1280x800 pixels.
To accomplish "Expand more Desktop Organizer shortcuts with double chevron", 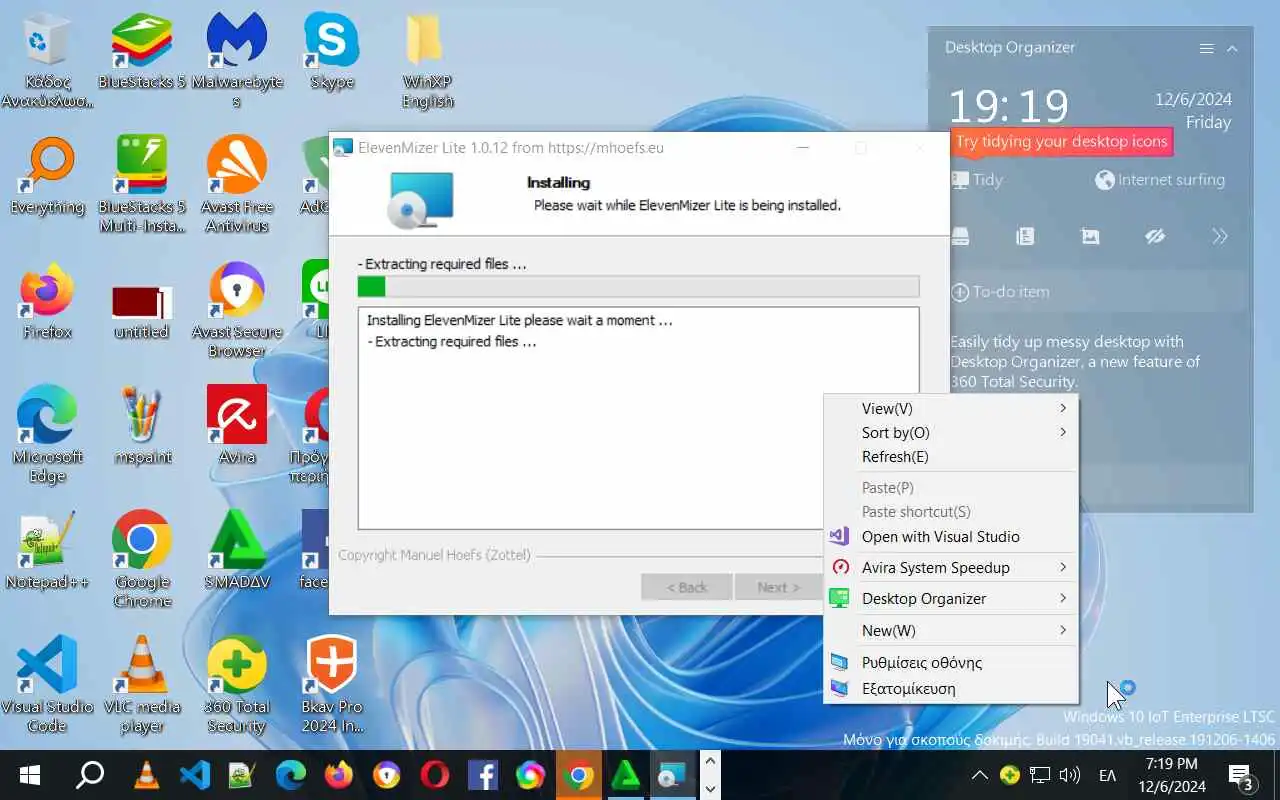I will (x=1220, y=237).
